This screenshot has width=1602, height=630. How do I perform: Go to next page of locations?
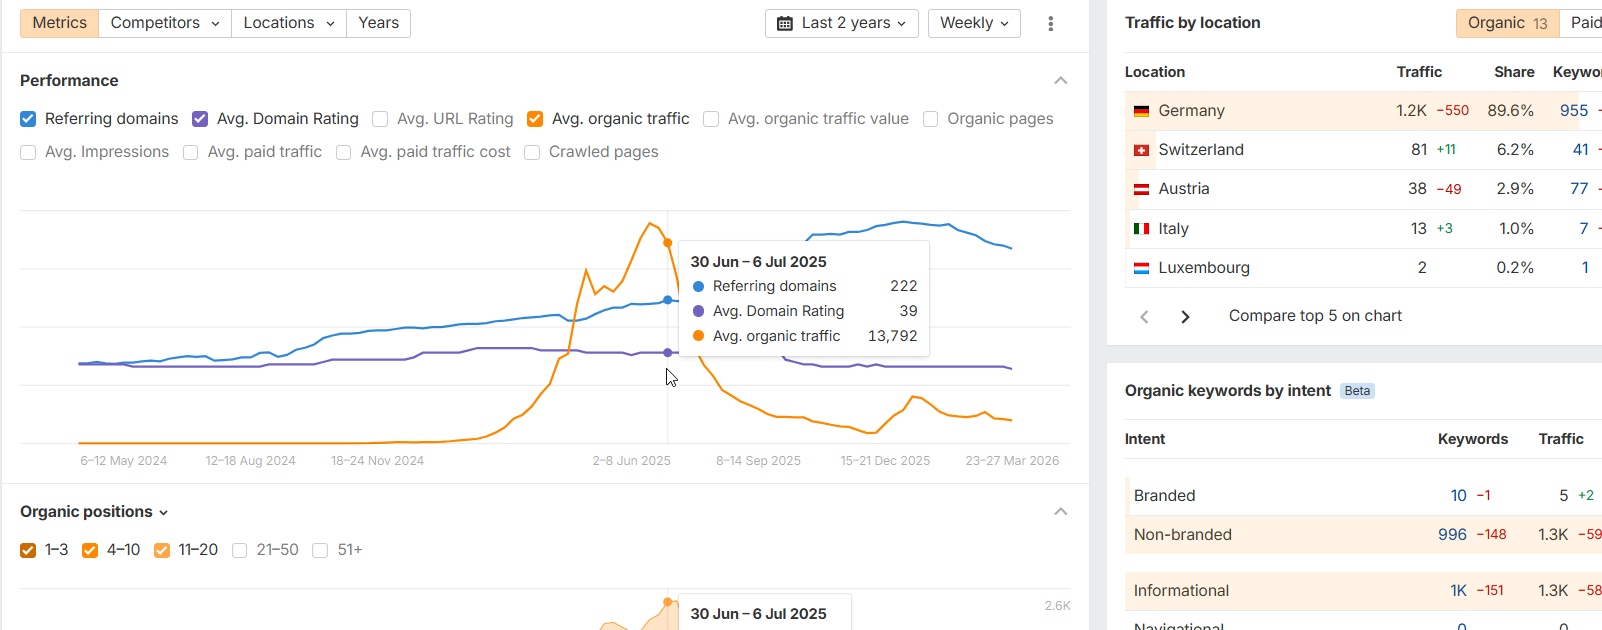tap(1185, 317)
